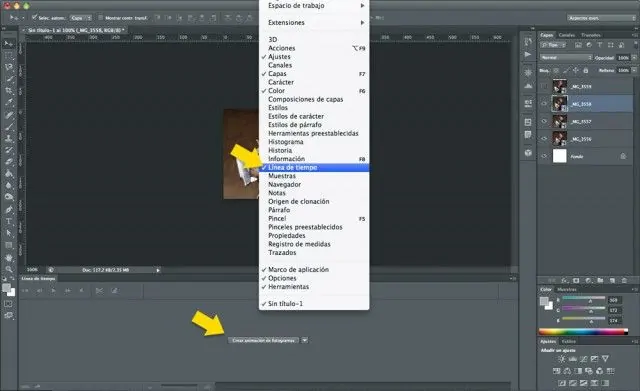Add Brightness/Contrast sun adjustment
Screen dimensions: 640x391
(562, 359)
